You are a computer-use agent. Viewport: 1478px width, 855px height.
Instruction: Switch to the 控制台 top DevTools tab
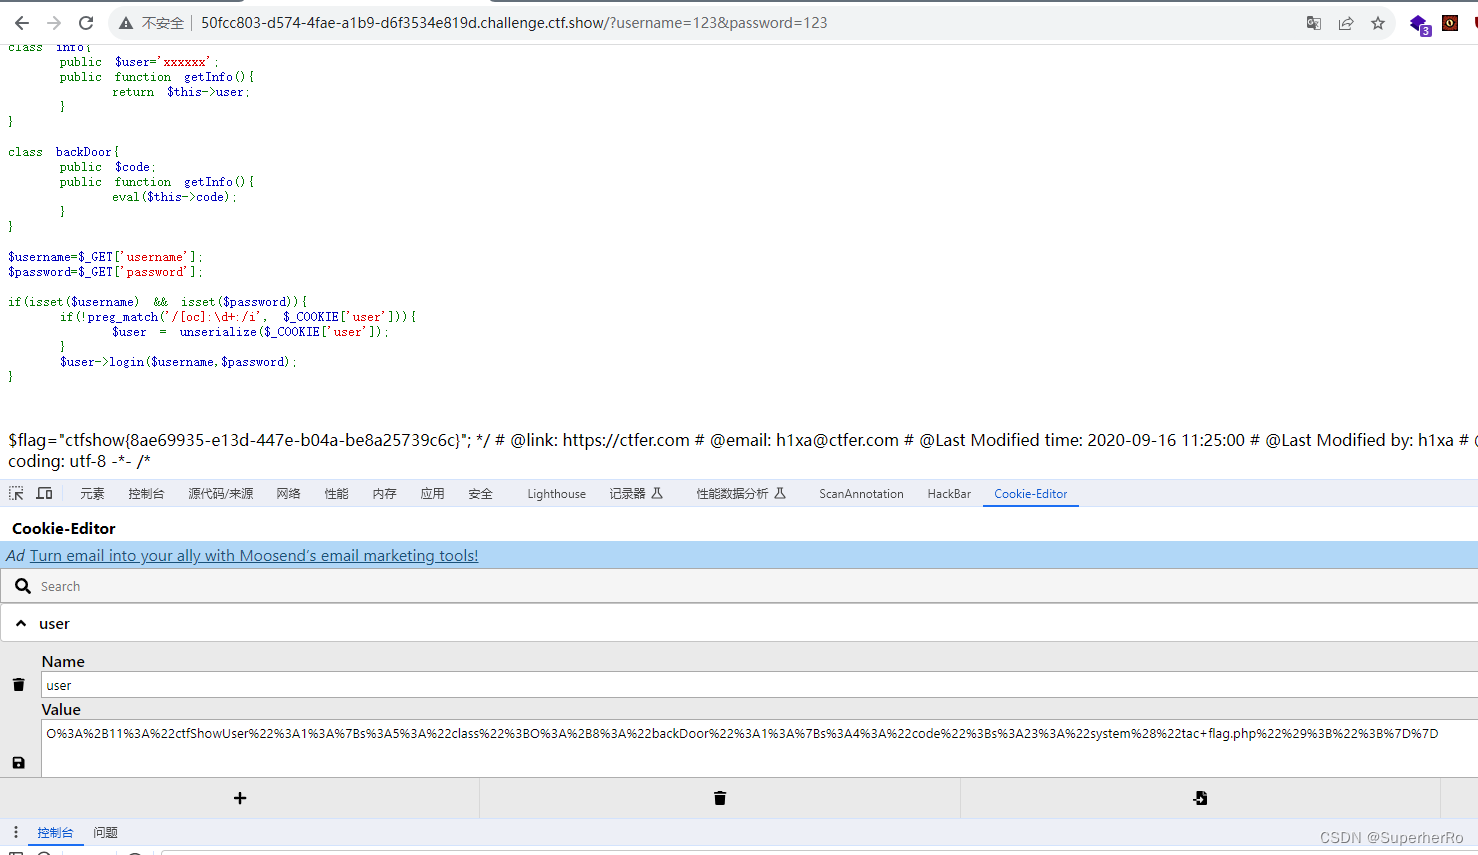[x=146, y=494]
